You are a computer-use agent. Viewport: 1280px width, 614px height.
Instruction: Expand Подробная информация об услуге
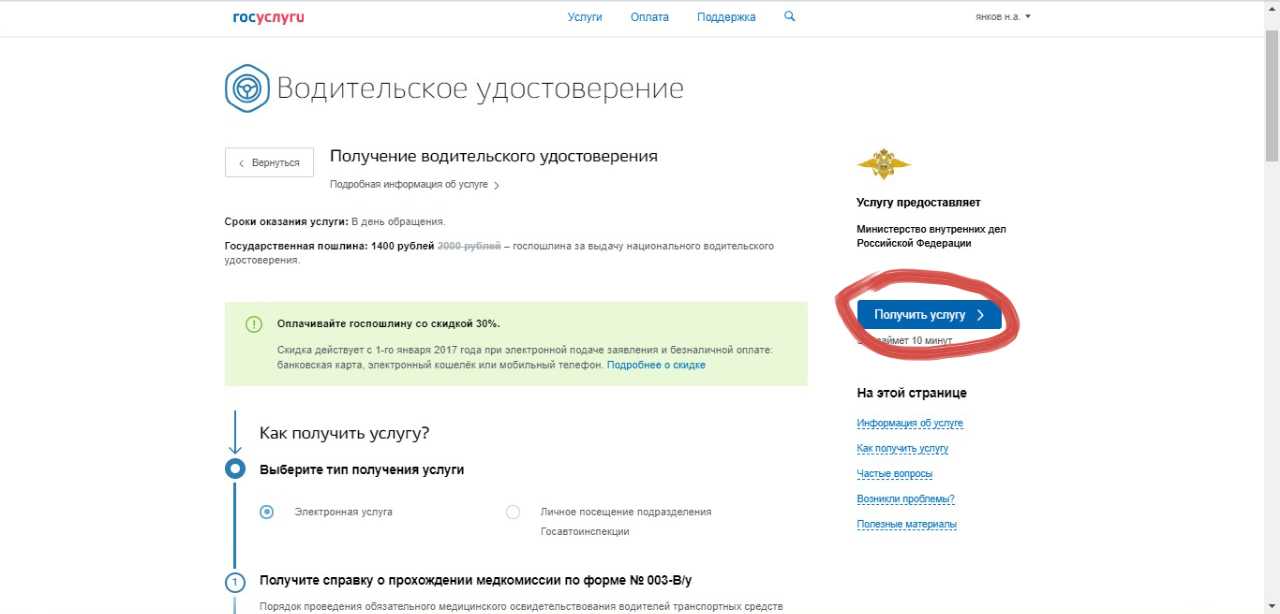point(414,185)
